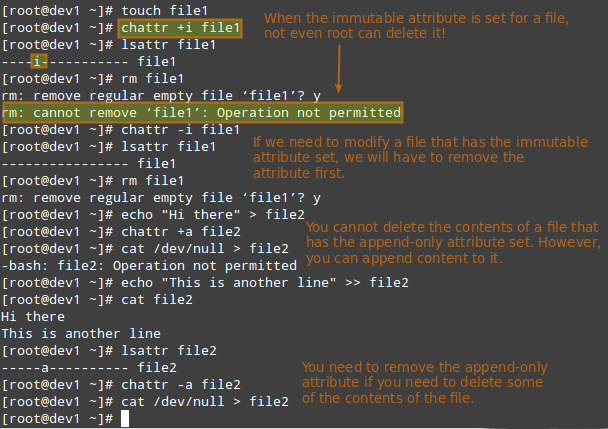Click the 'cat file2' command
The image size is (608, 429).
157,300
